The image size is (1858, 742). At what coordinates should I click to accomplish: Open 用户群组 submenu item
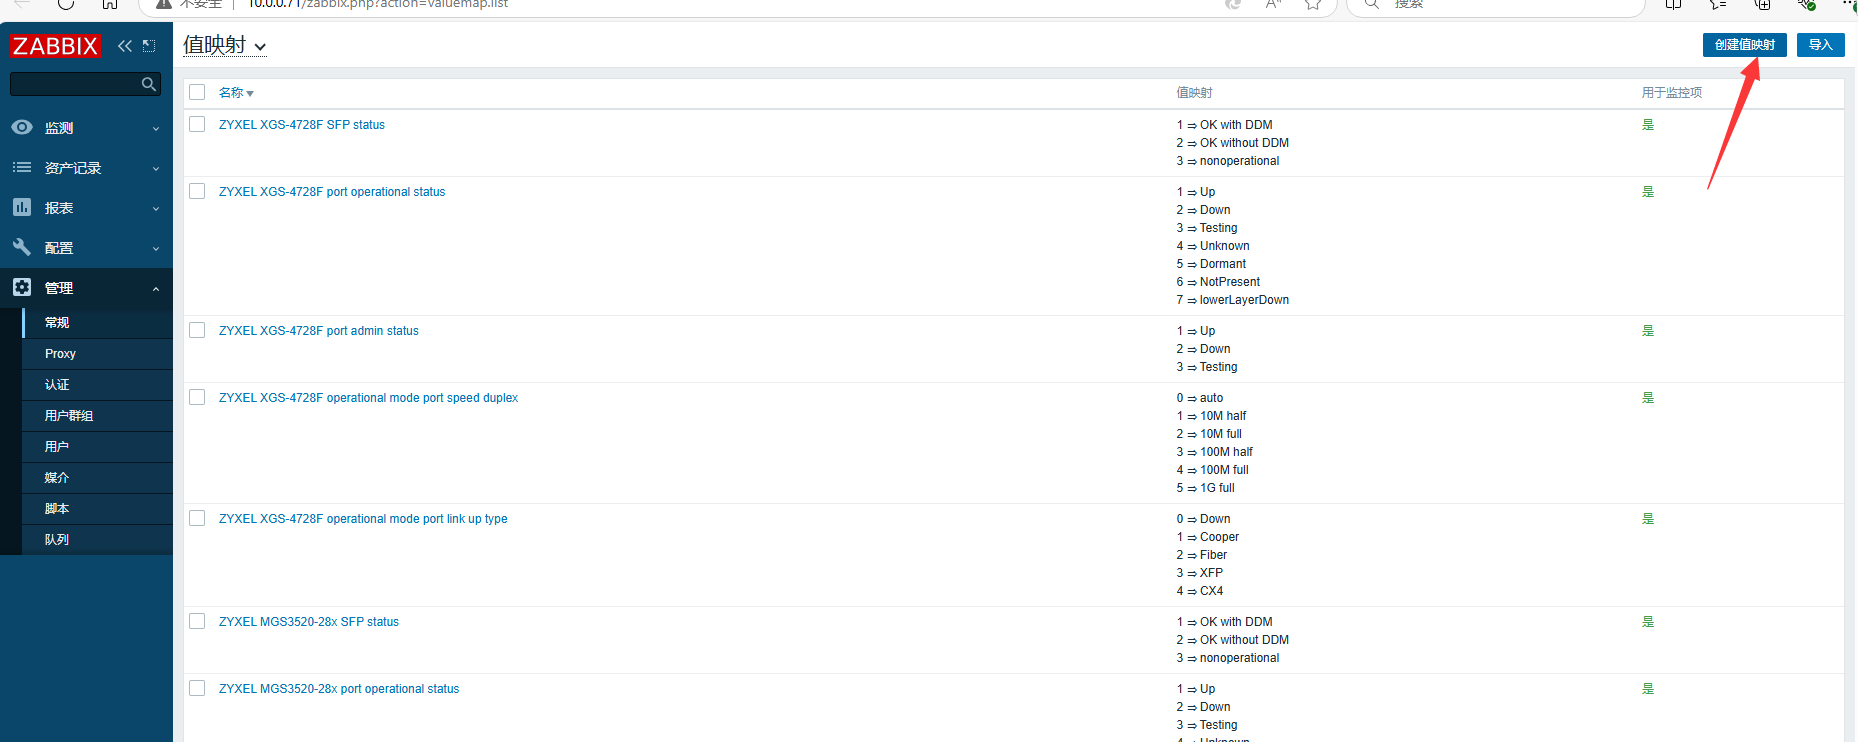tap(97, 416)
